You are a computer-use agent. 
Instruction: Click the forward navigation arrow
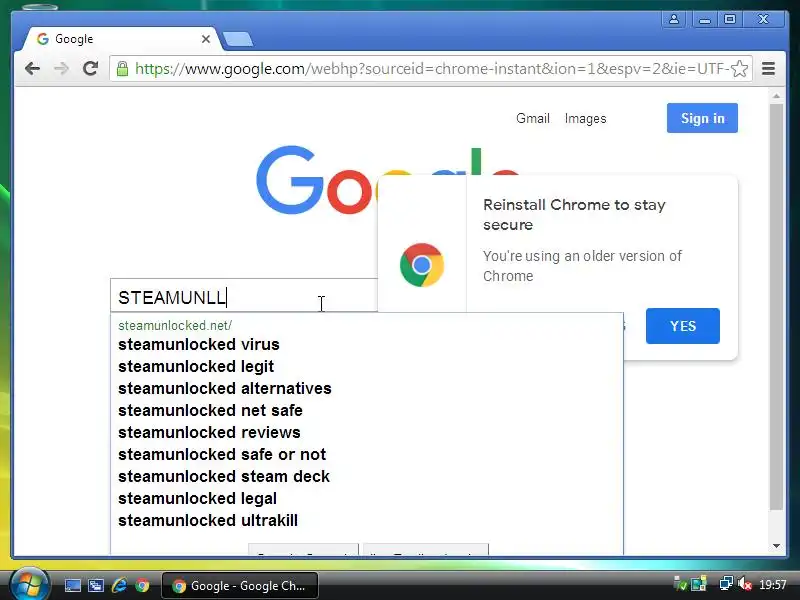(61, 68)
